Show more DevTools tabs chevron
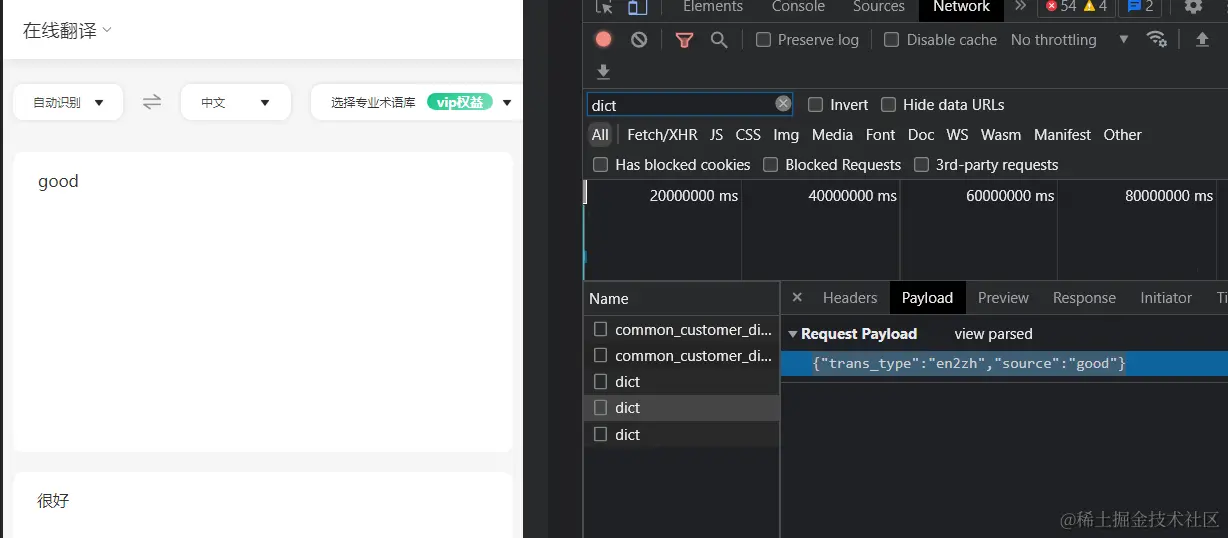Image resolution: width=1228 pixels, height=538 pixels. click(1020, 6)
